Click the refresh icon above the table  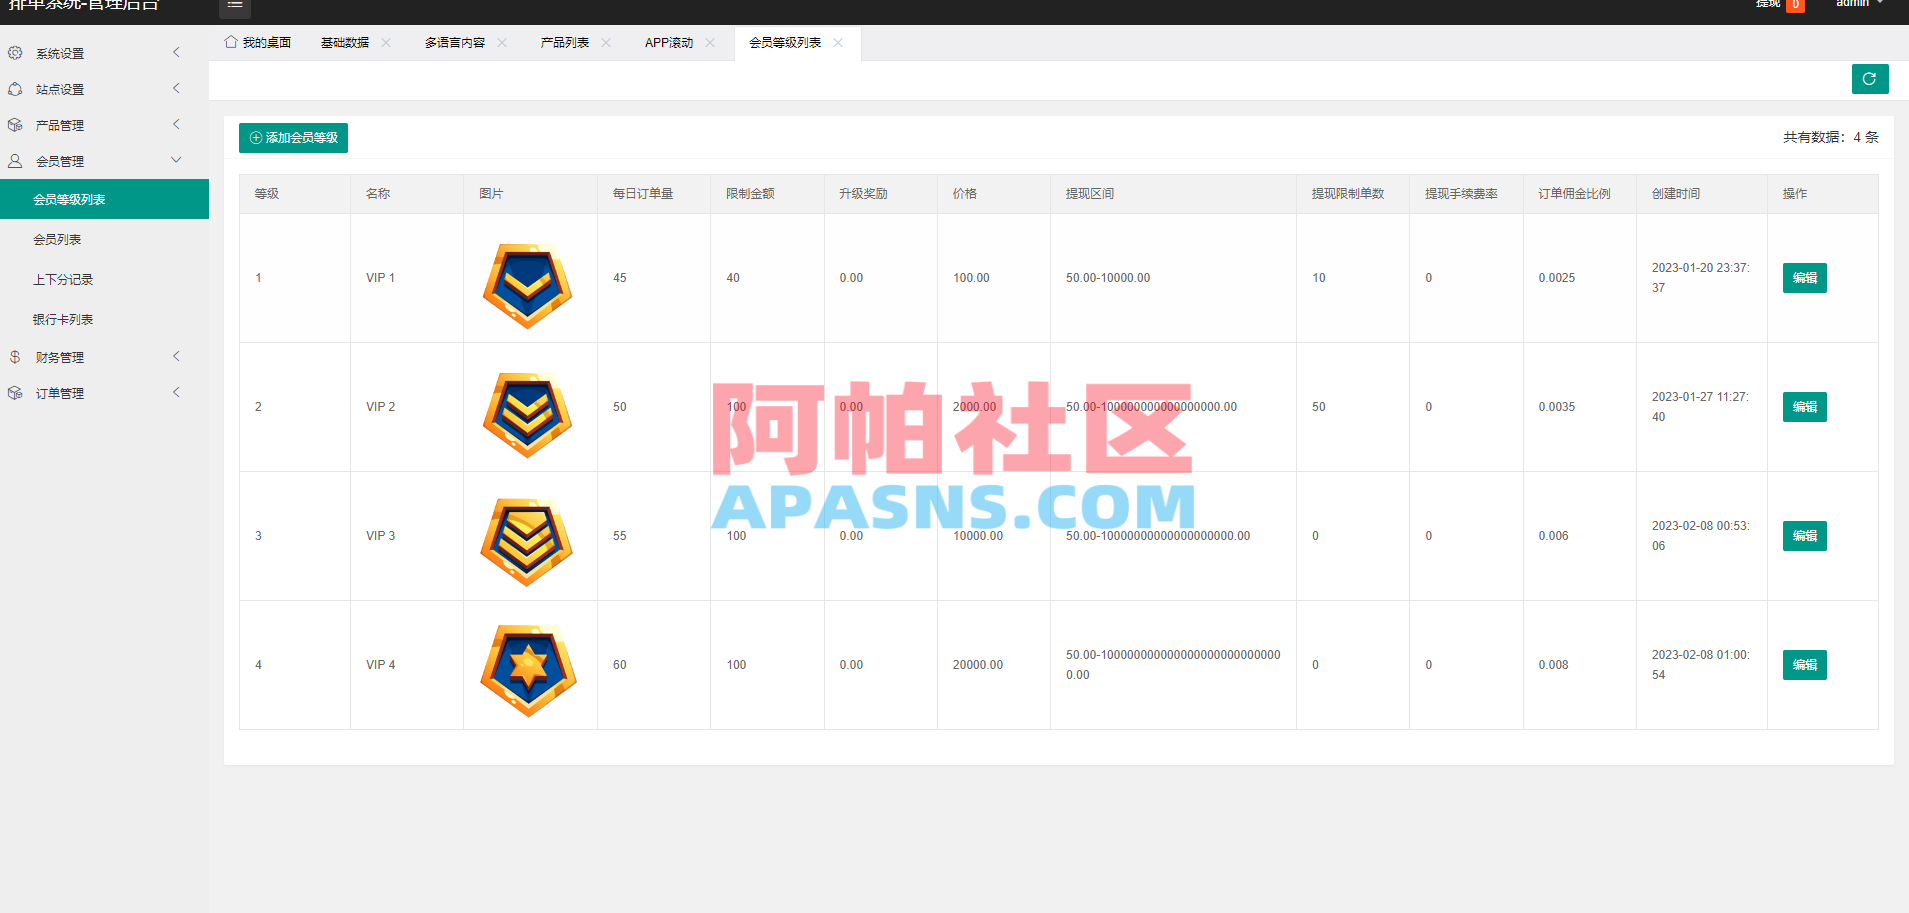pyautogui.click(x=1870, y=79)
